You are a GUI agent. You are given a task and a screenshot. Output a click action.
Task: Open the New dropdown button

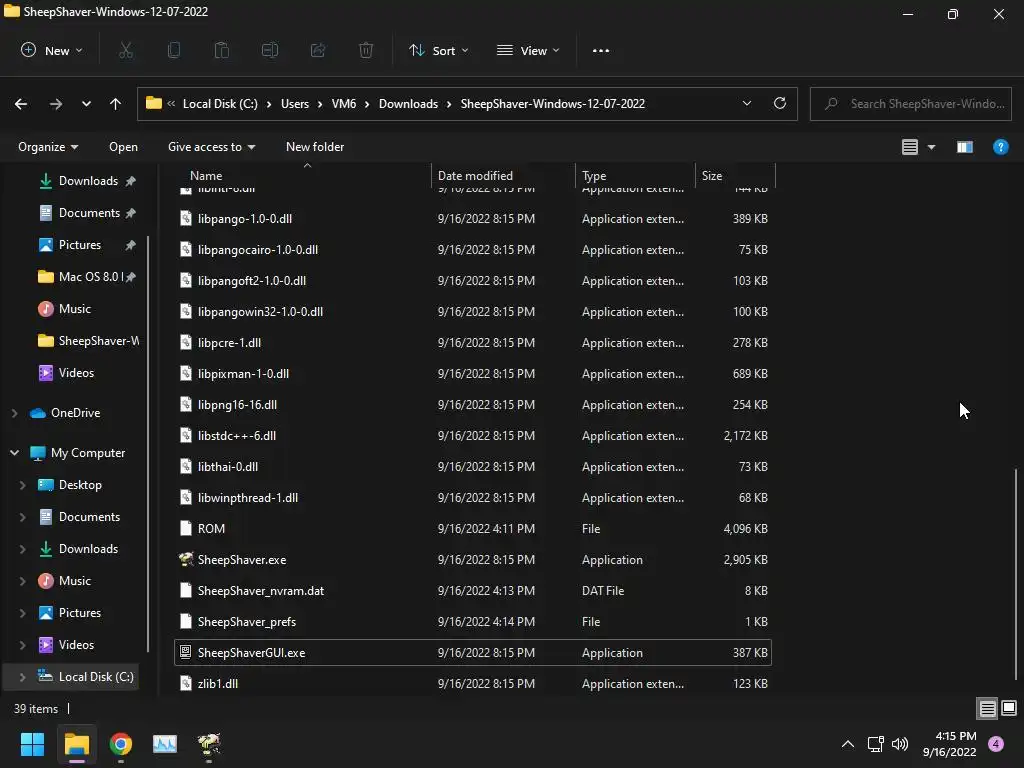pyautogui.click(x=52, y=50)
